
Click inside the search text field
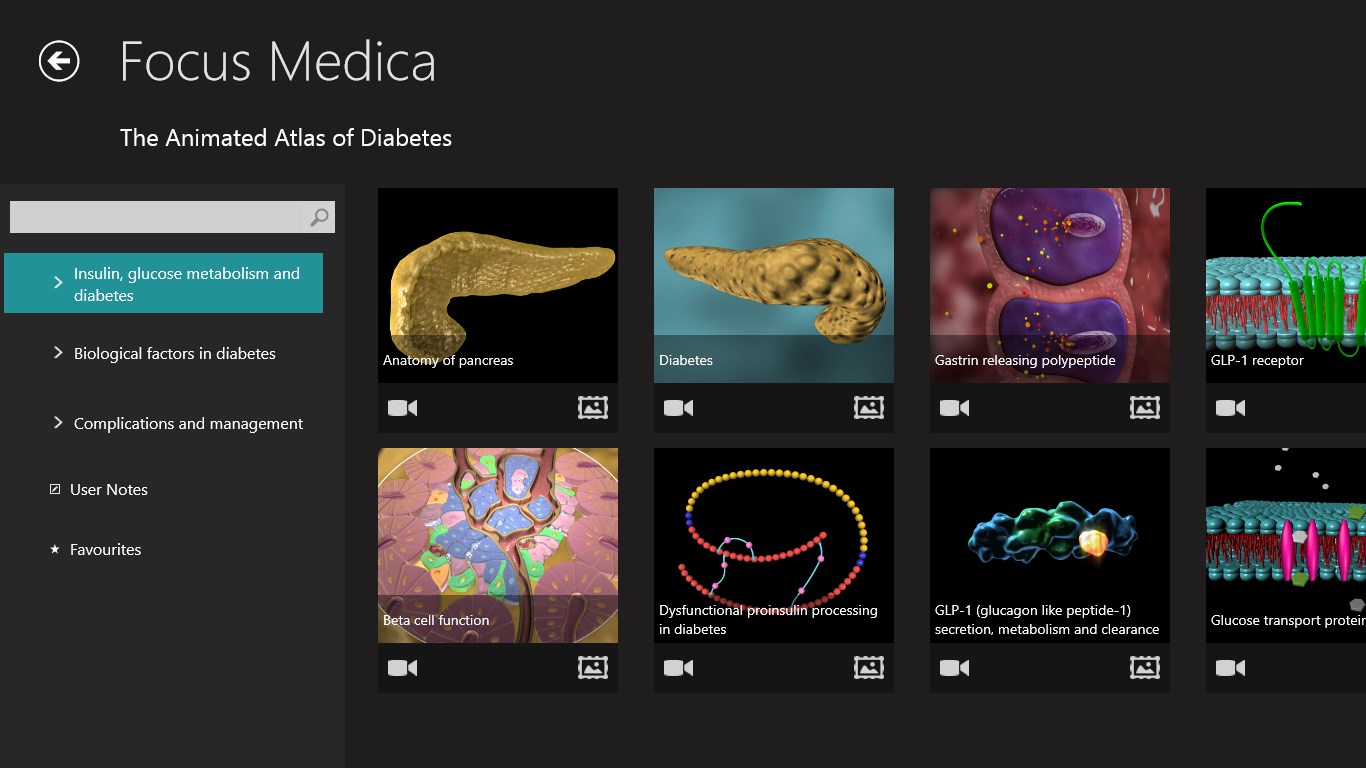(155, 217)
